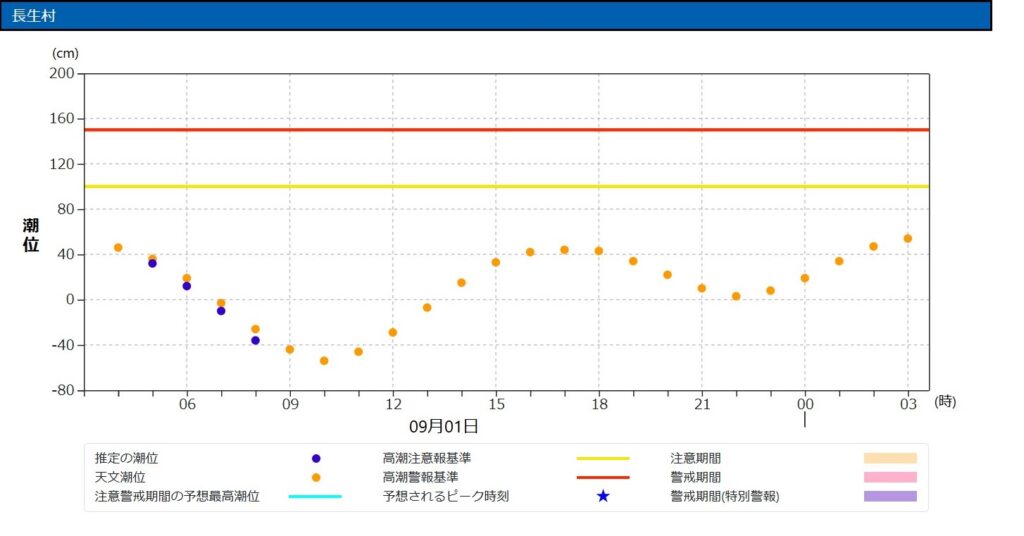Click the red 高潮警報基準 legend line
The image size is (1024, 536).
click(x=603, y=477)
